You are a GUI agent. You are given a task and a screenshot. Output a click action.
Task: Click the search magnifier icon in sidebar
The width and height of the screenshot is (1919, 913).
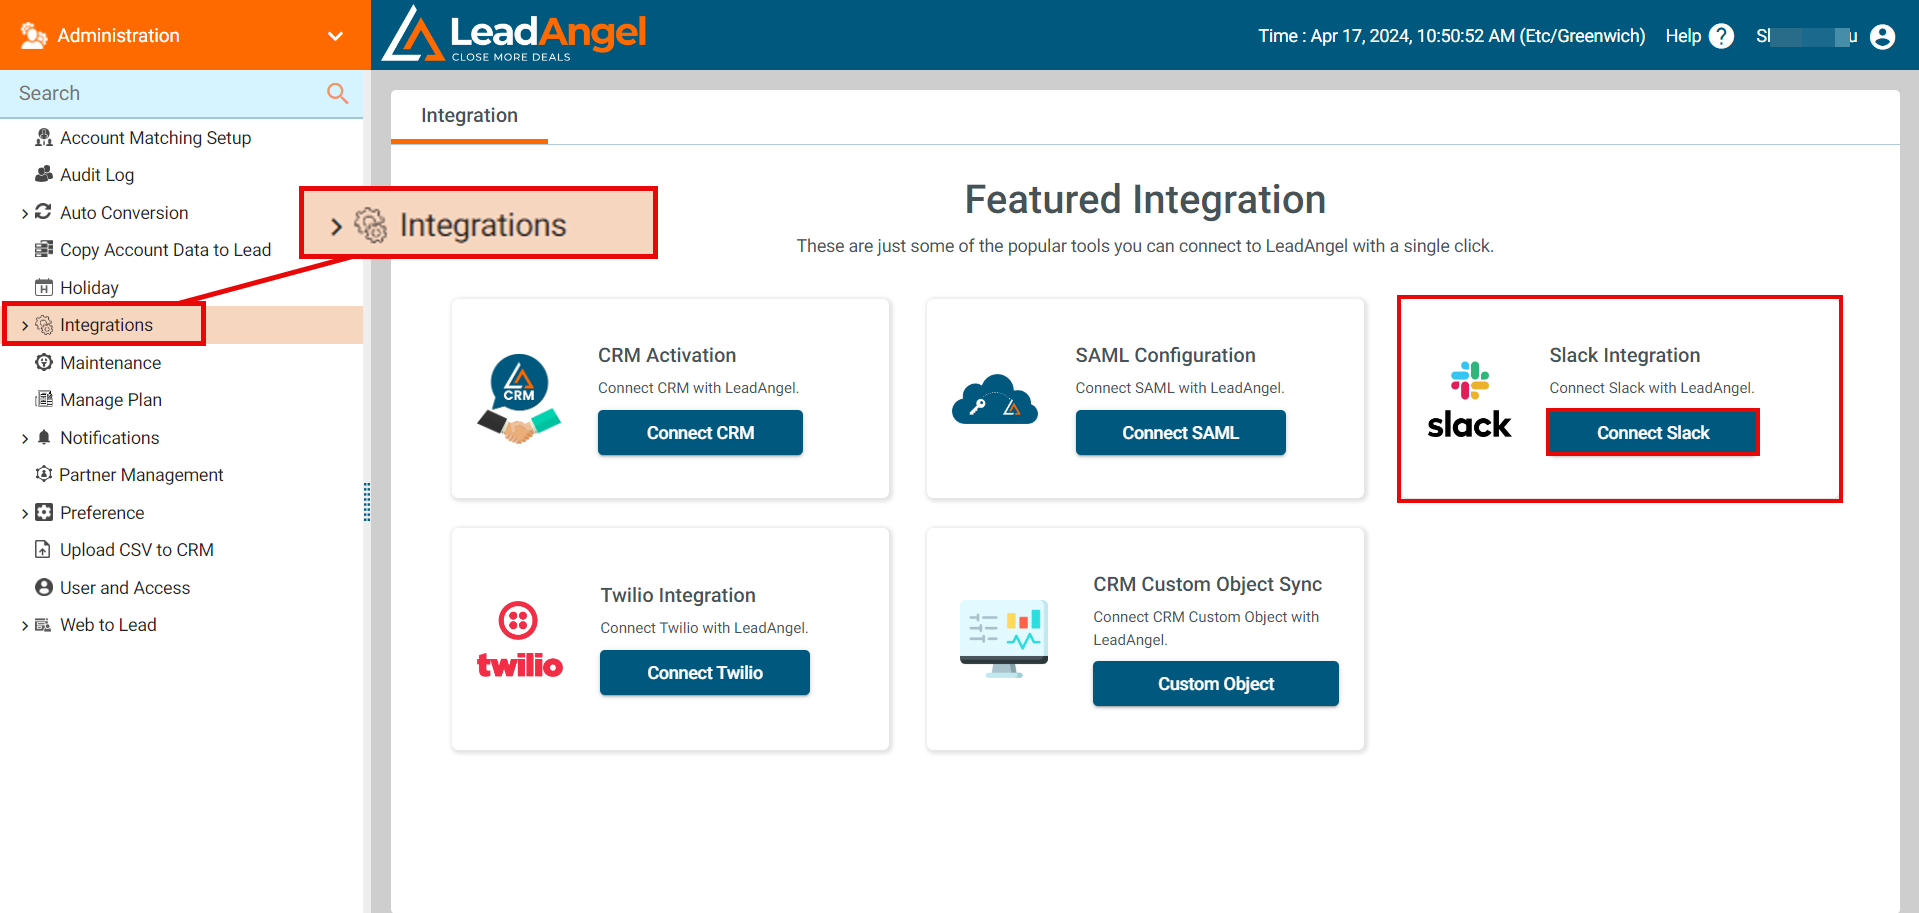point(337,93)
